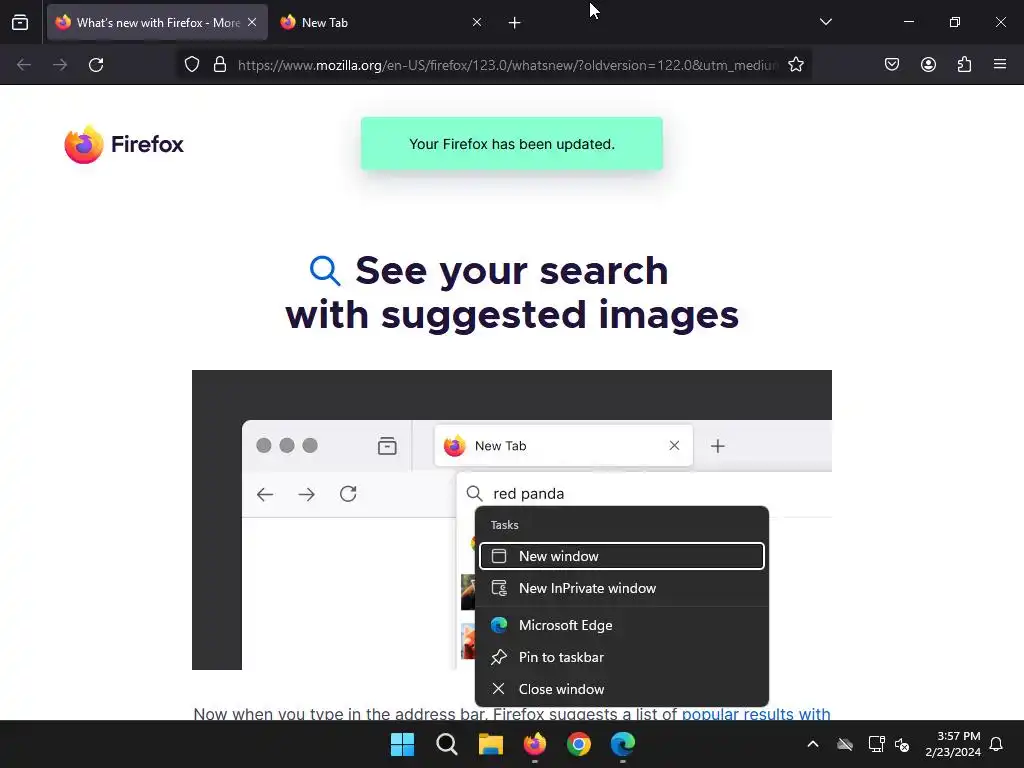
Task: Close the New Tab tab
Action: coord(477,22)
